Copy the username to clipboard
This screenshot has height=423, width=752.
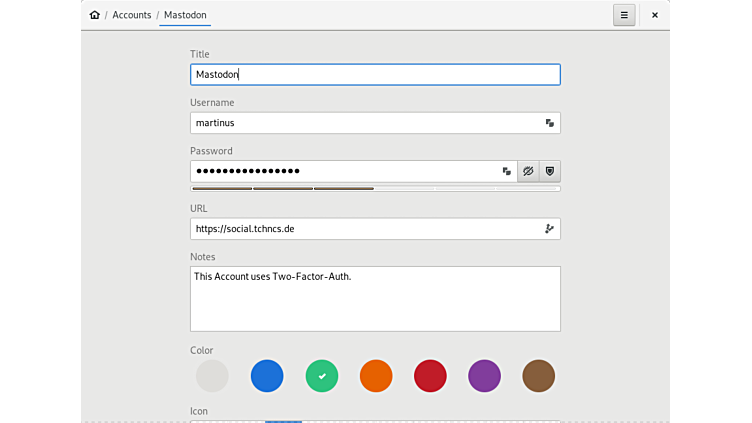(x=549, y=123)
